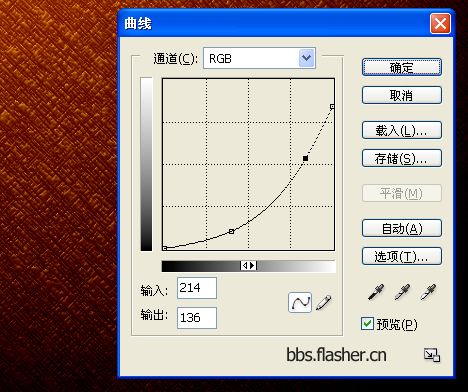Image resolution: width=468 pixels, height=392 pixels.
Task: Click the 输出 field showing 136
Action: (x=197, y=318)
